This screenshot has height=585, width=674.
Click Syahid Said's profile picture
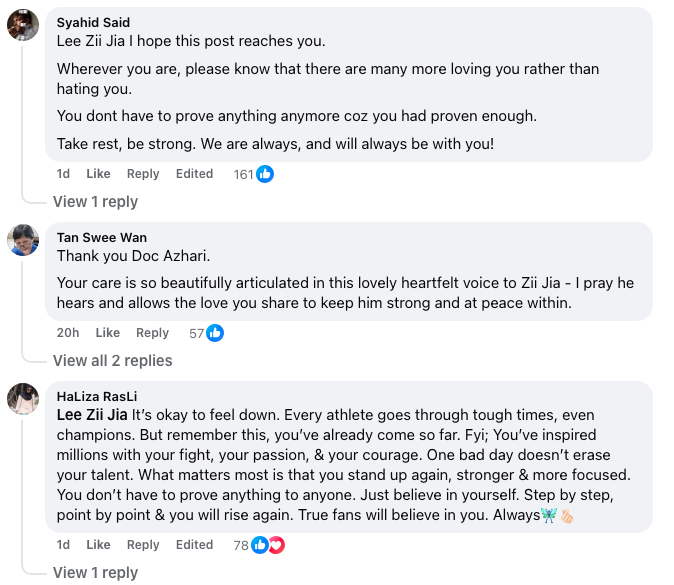tap(23, 25)
